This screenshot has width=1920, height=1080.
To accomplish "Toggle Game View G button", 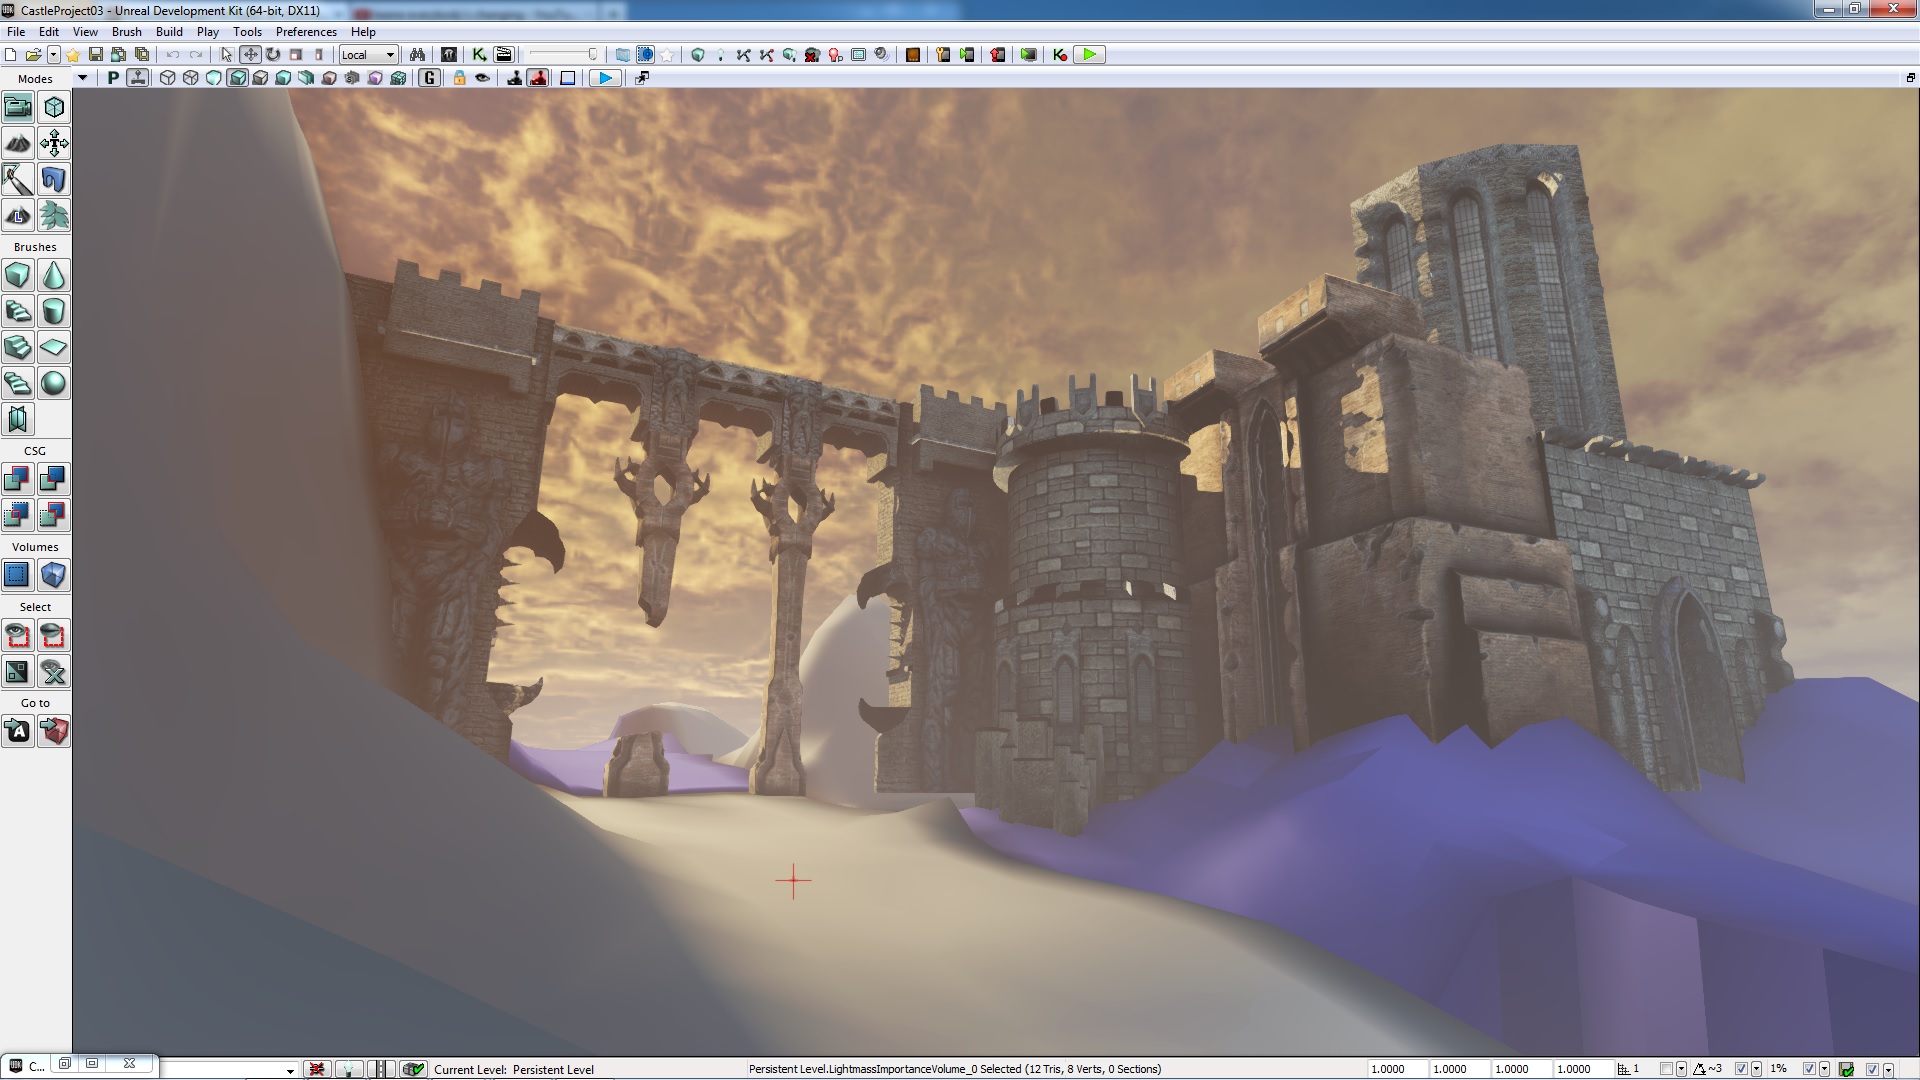I will pos(430,78).
